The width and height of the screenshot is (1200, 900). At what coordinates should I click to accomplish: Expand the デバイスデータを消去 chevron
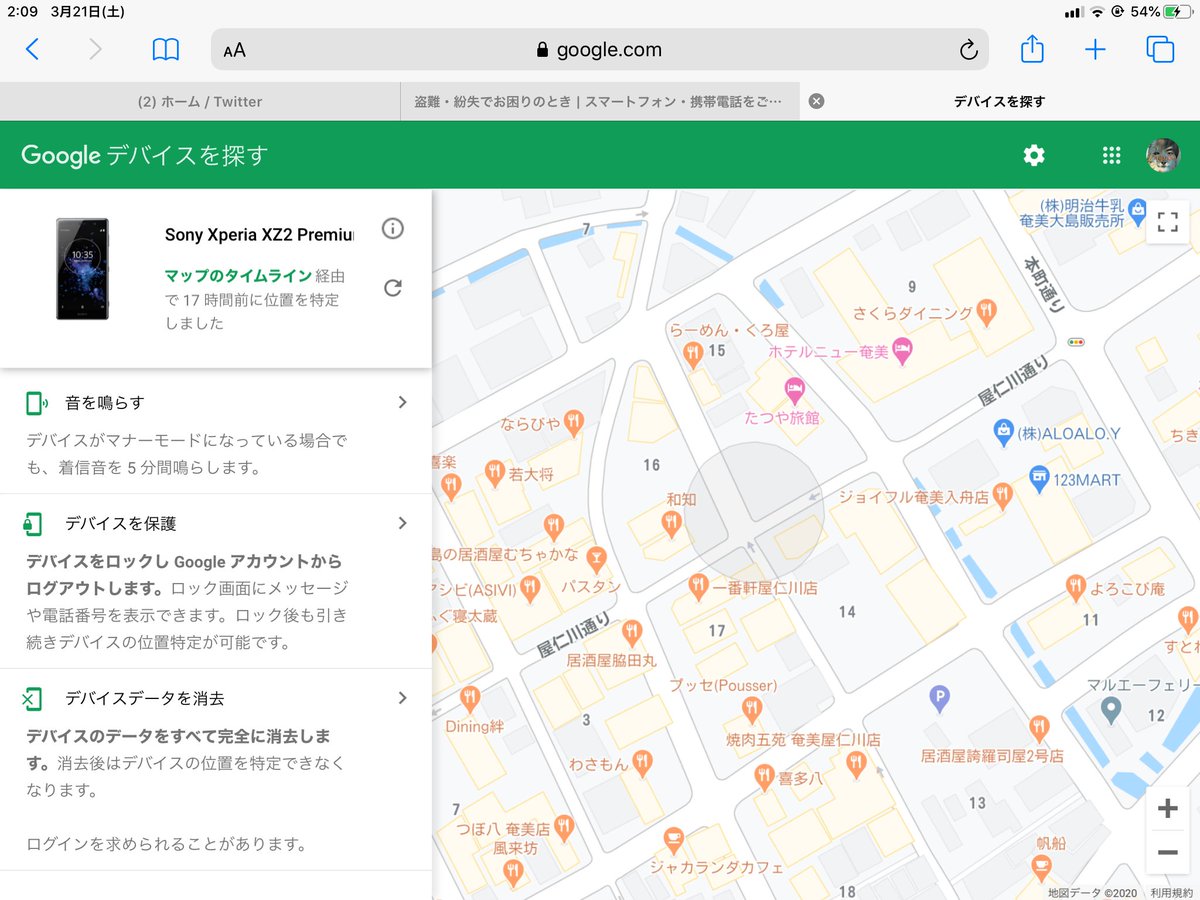pos(403,698)
